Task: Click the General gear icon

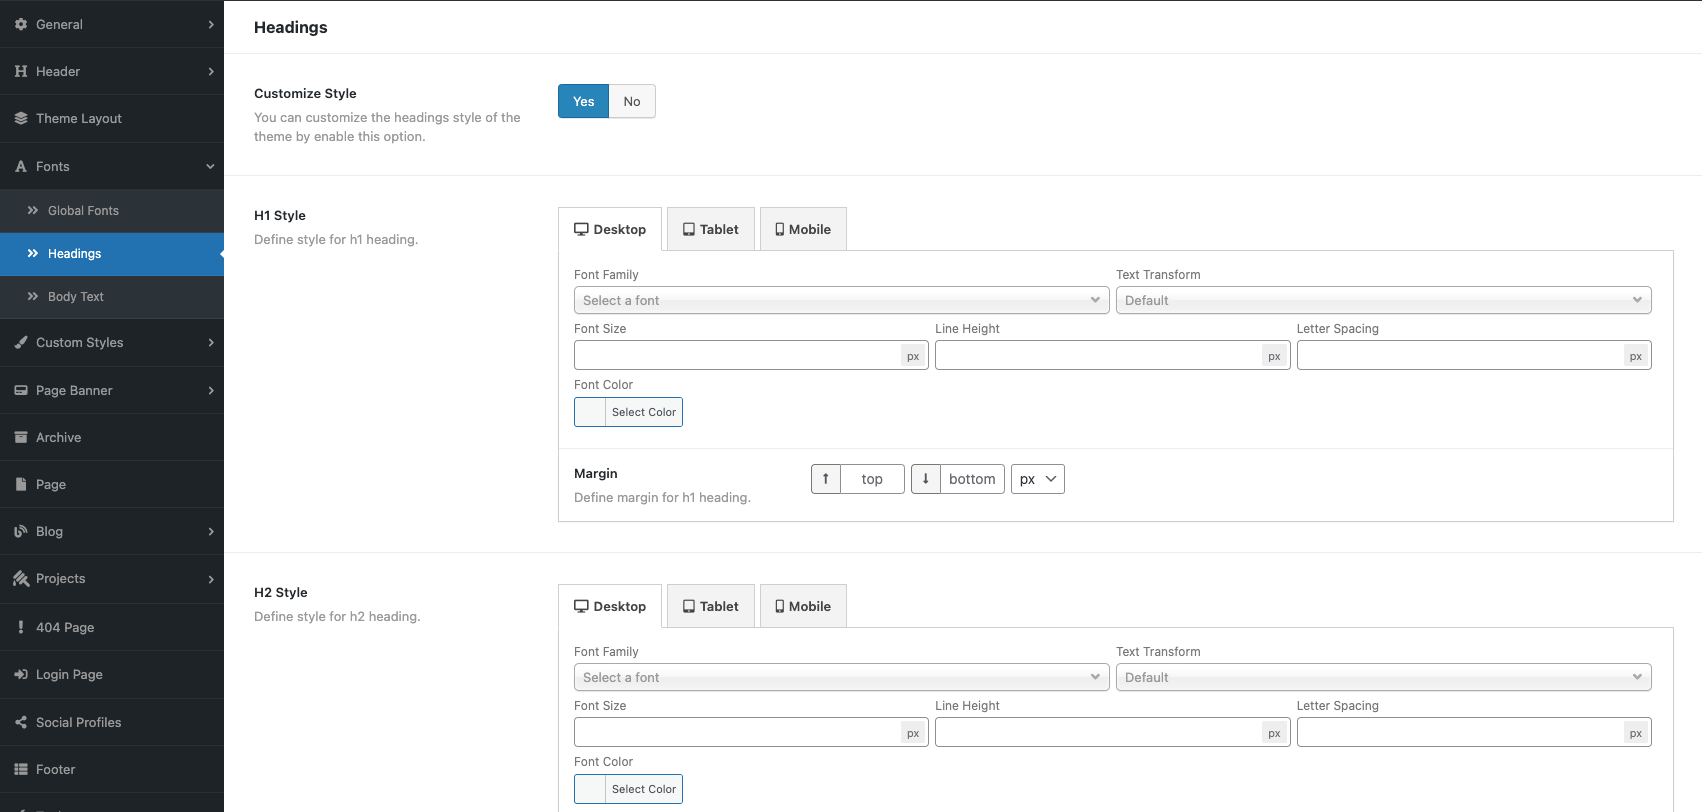Action: [x=21, y=24]
